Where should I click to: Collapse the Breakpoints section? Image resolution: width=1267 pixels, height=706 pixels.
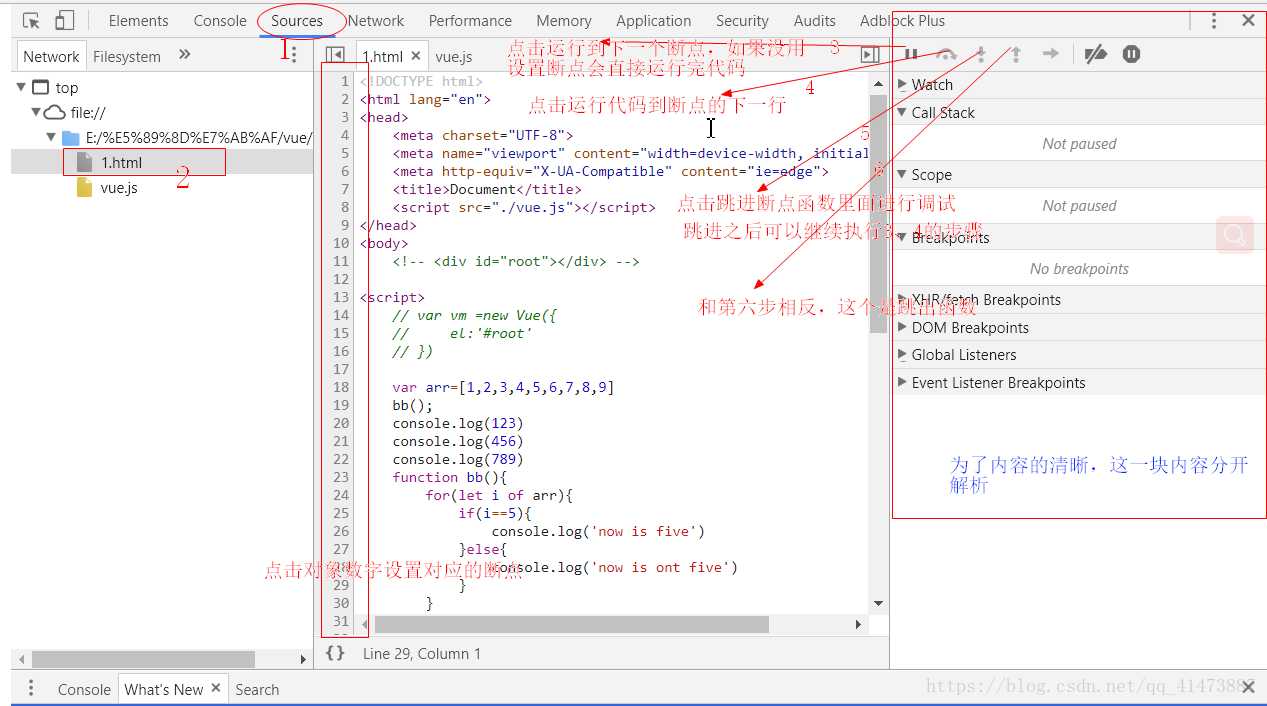click(x=902, y=237)
